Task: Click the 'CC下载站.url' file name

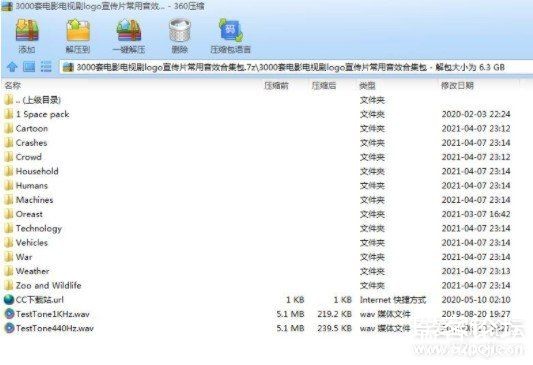Action: (x=40, y=300)
